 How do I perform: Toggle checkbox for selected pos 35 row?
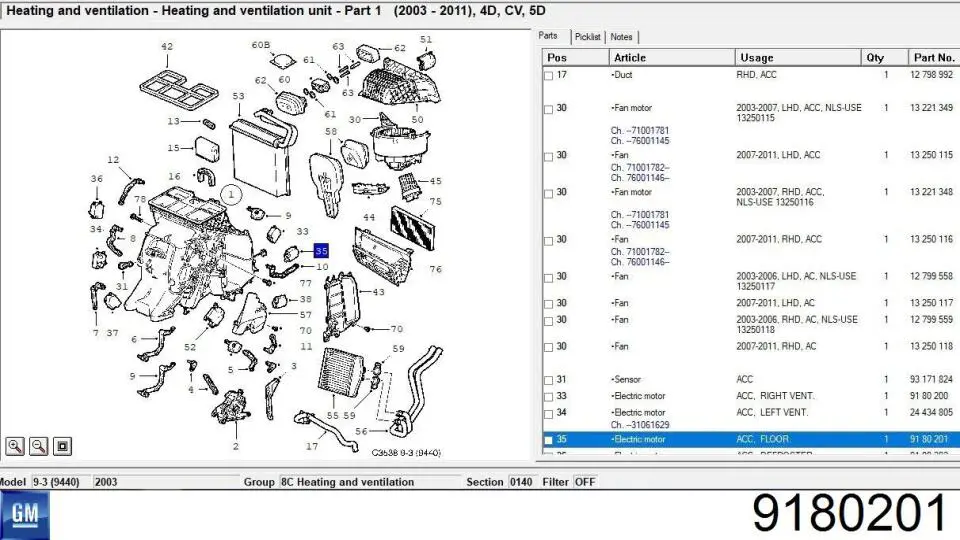click(x=549, y=440)
